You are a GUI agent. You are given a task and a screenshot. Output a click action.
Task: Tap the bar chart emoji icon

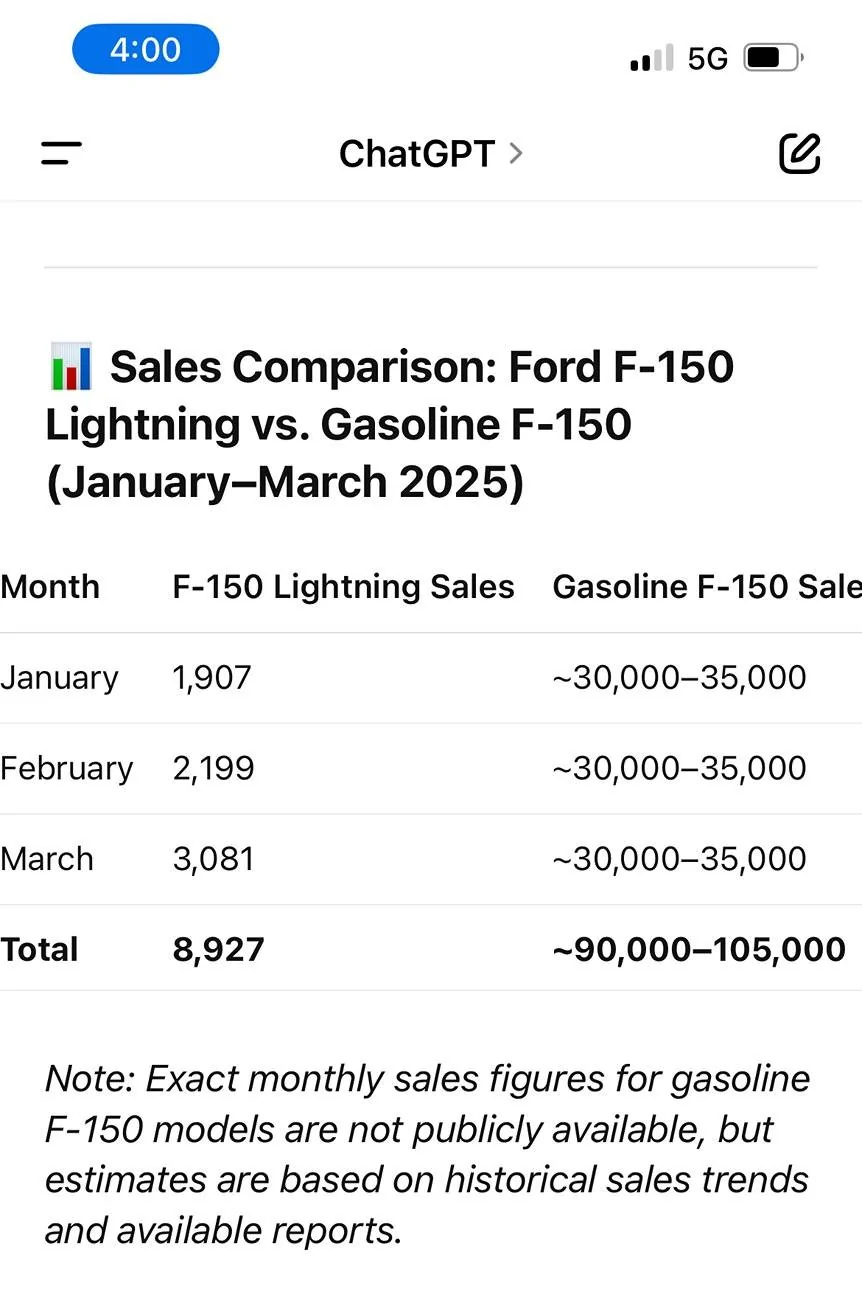click(x=70, y=367)
